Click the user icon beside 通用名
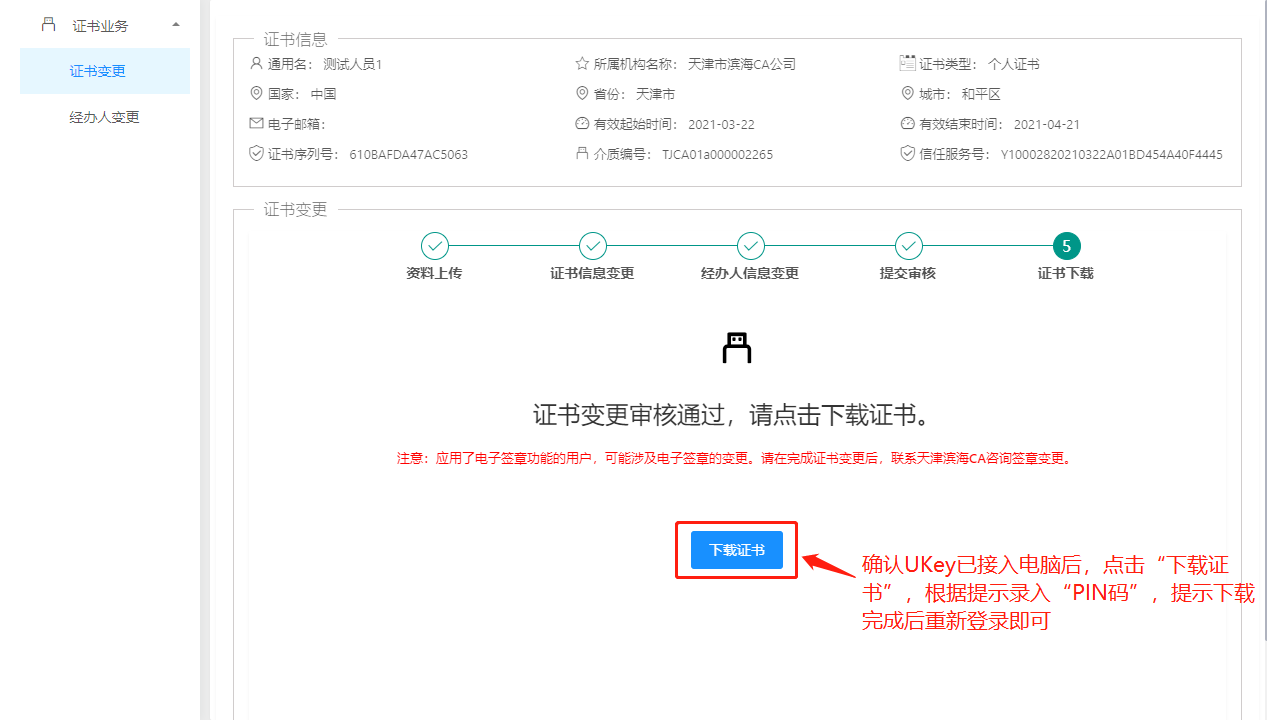The height and width of the screenshot is (720, 1267). pos(256,64)
